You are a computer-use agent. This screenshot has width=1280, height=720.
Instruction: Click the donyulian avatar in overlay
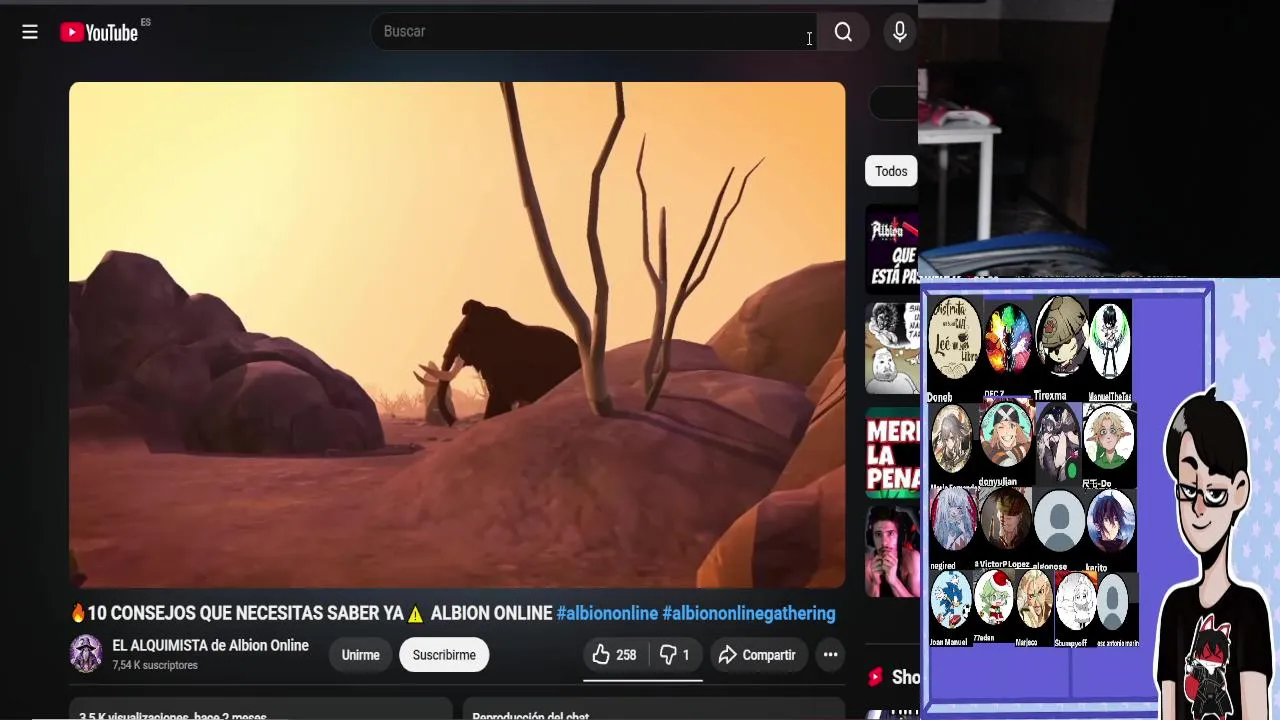1006,435
